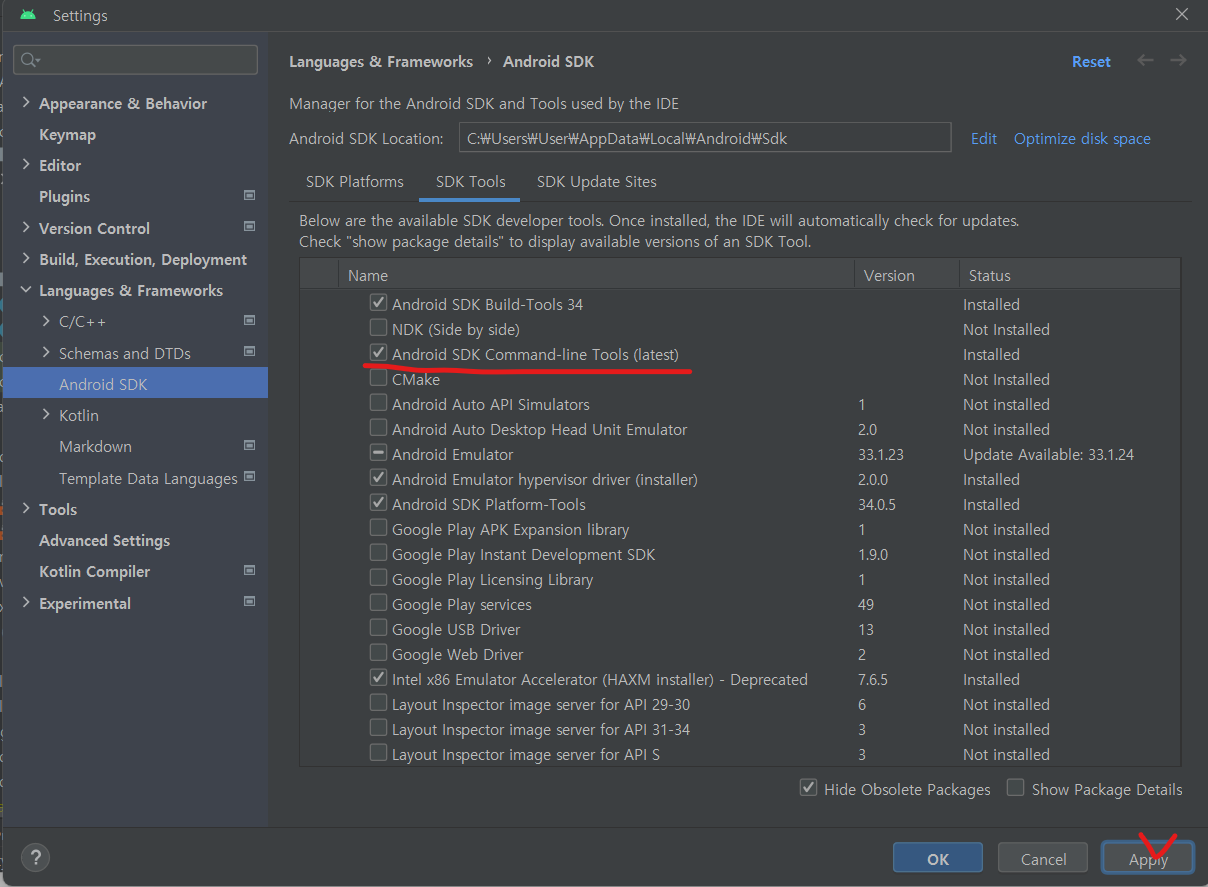
Task: Click Languages & Frameworks breadcrumb
Action: tap(381, 62)
